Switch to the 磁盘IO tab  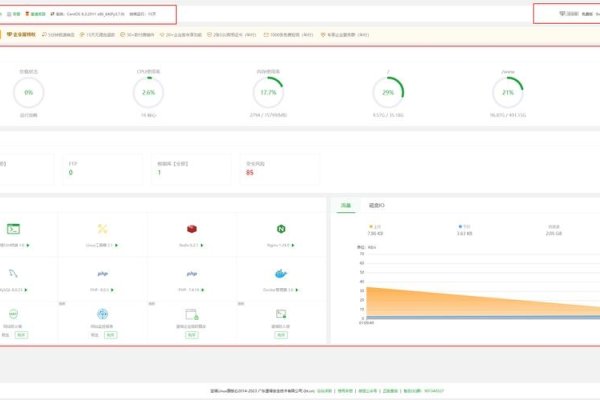tap(378, 204)
